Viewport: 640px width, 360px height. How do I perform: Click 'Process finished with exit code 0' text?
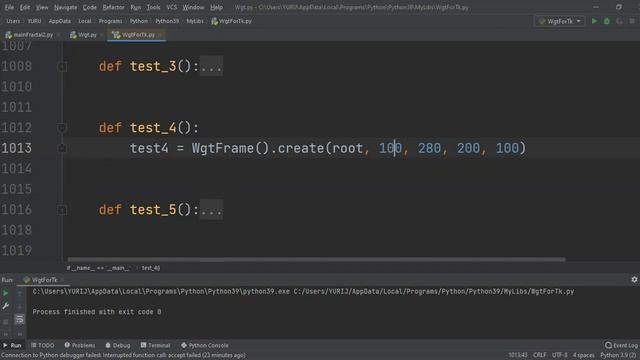pos(97,312)
